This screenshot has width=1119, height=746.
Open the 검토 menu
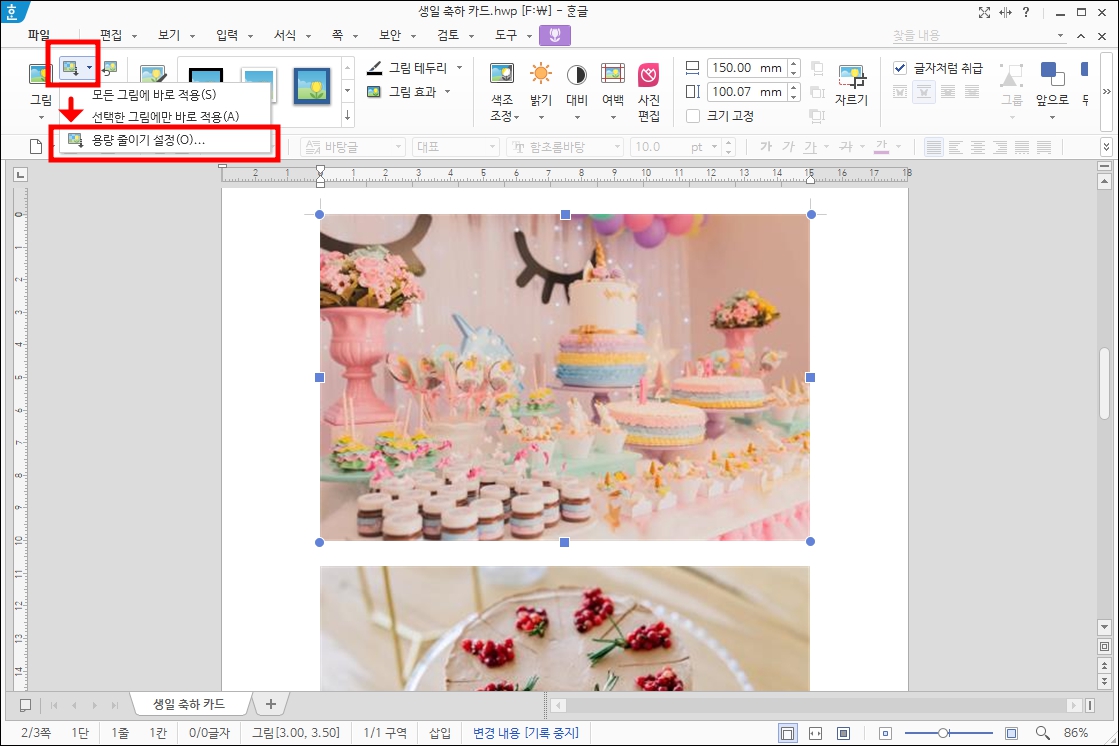click(448, 35)
